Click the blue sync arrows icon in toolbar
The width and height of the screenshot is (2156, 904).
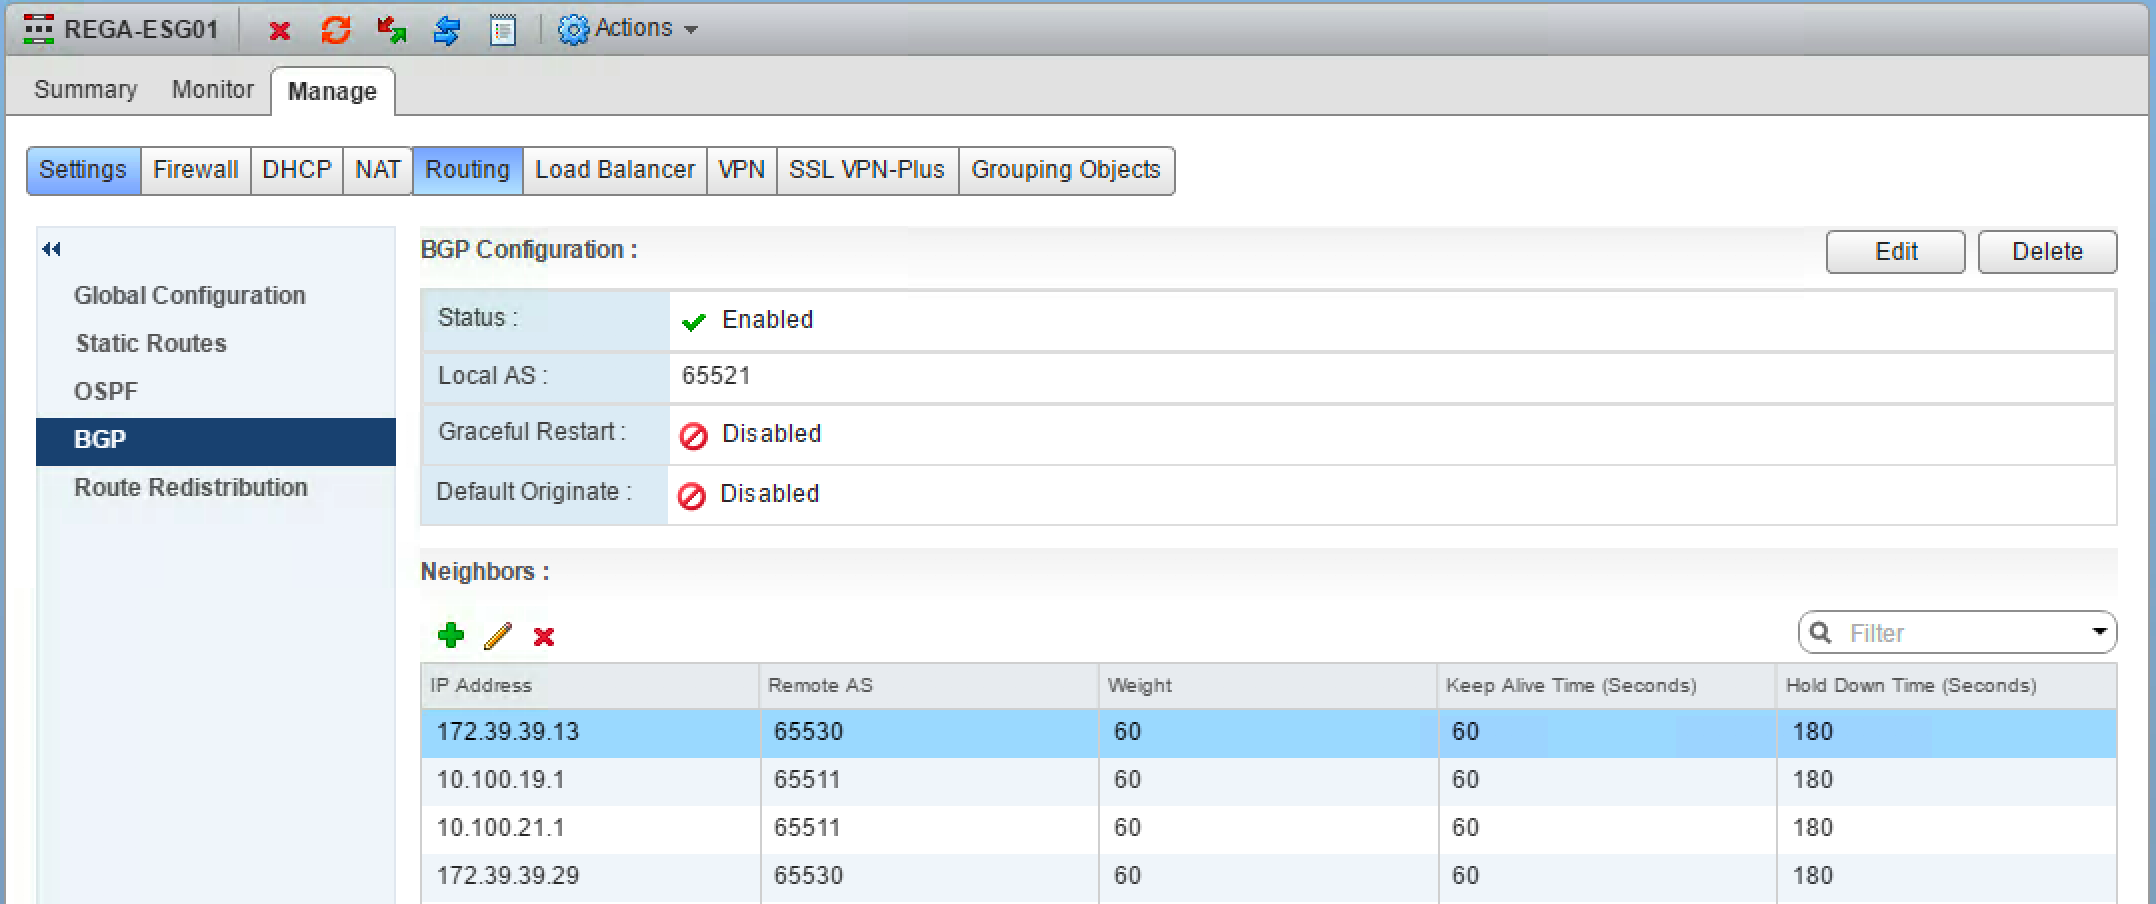coord(447,31)
